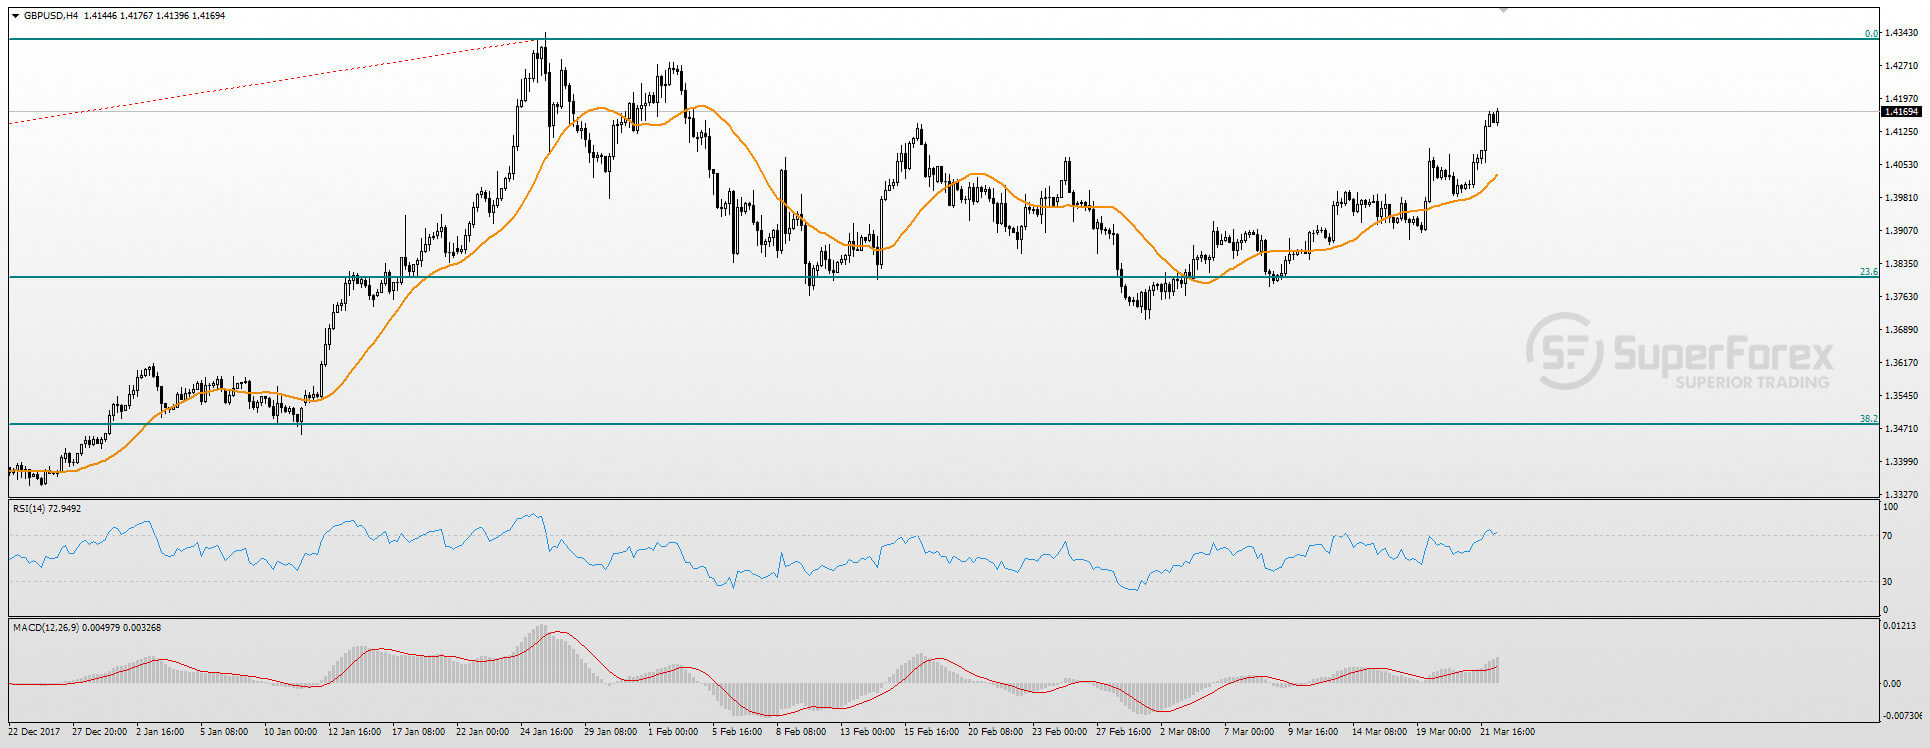Click the 23 Feb 00:00 time label
Viewport: 1930px width, 748px height.
(1059, 732)
